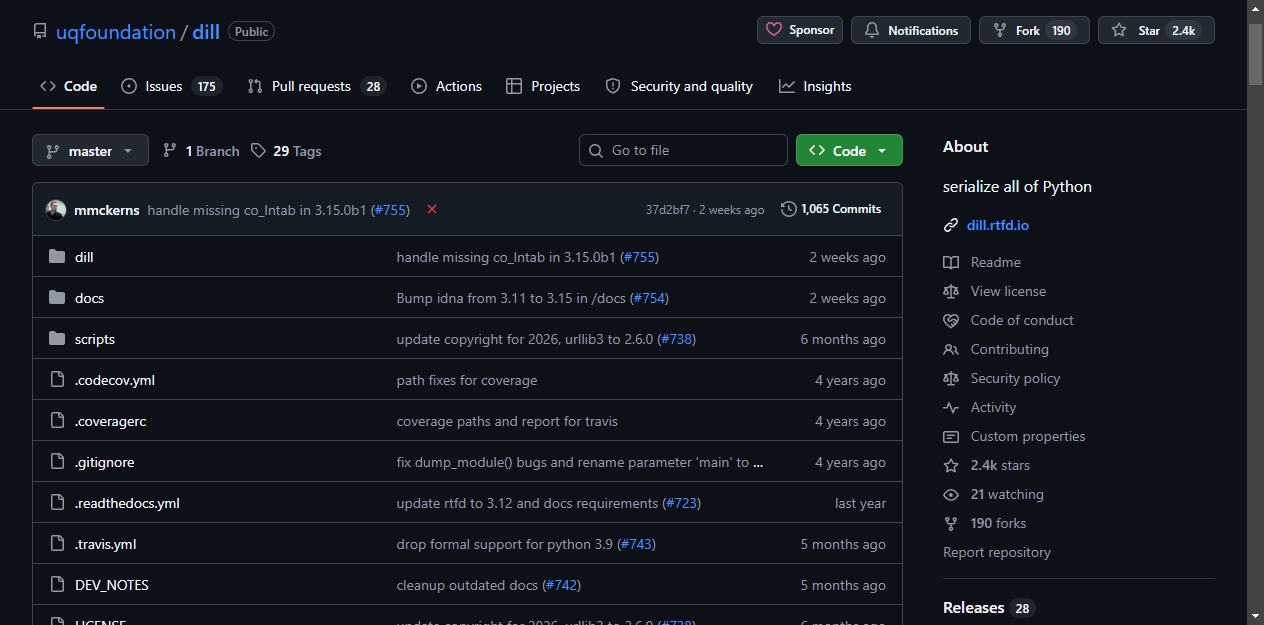
Task: Click the page vertical scrollbar thumb
Action: click(1255, 54)
